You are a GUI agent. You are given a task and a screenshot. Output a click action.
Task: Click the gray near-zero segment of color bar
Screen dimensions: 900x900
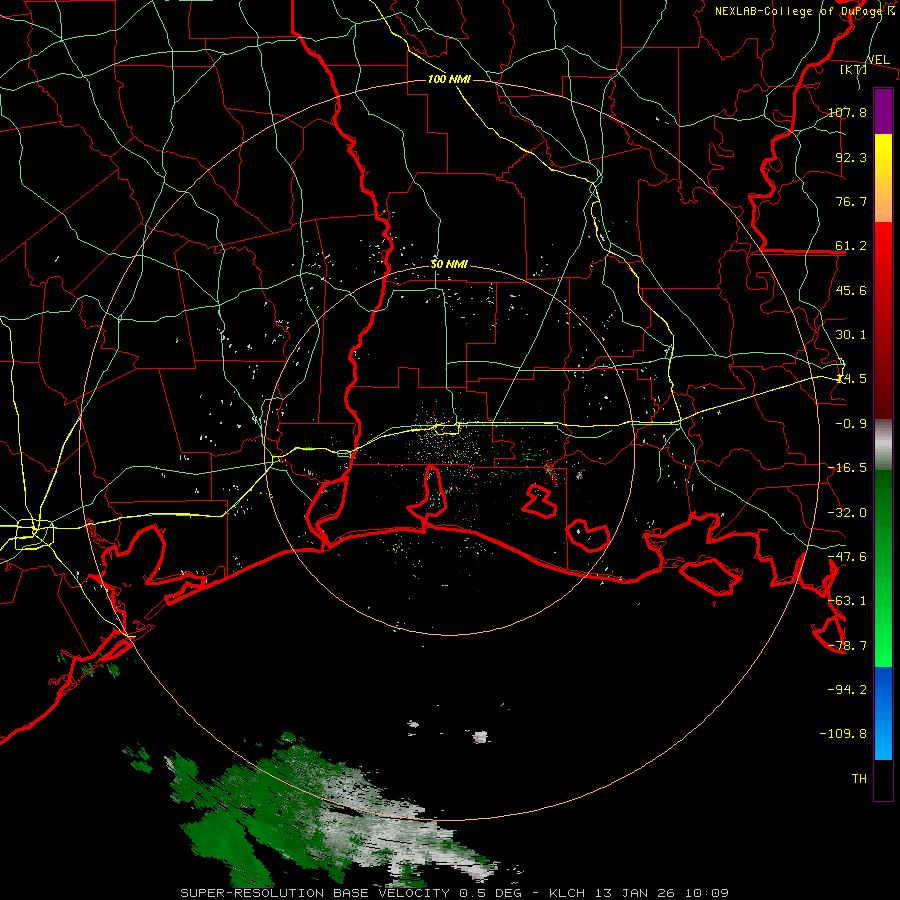tap(883, 445)
